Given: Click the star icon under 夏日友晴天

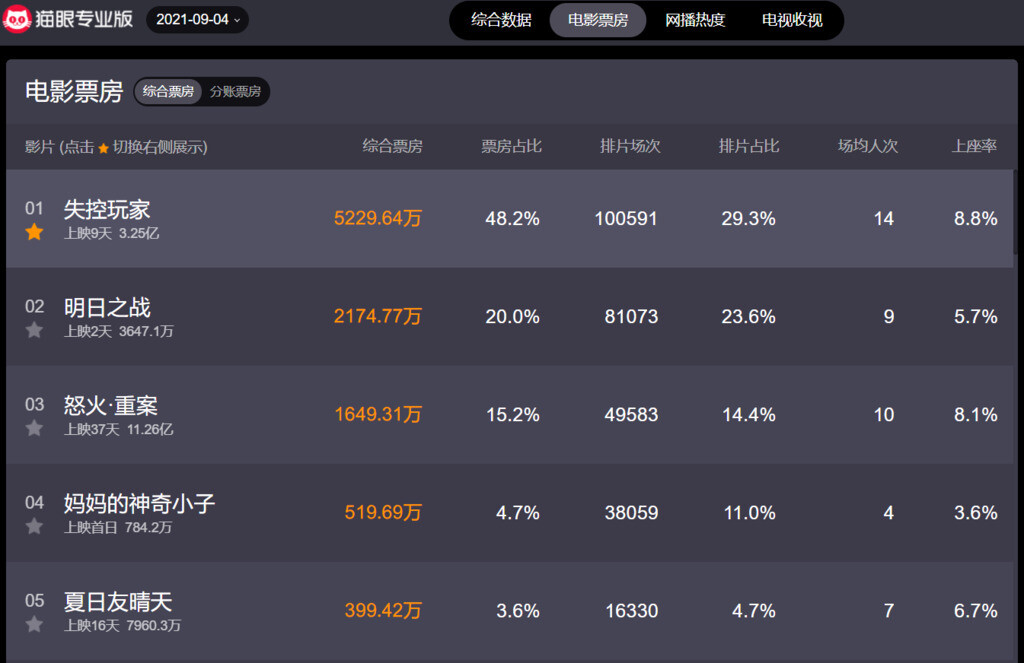Looking at the screenshot, I should point(34,624).
